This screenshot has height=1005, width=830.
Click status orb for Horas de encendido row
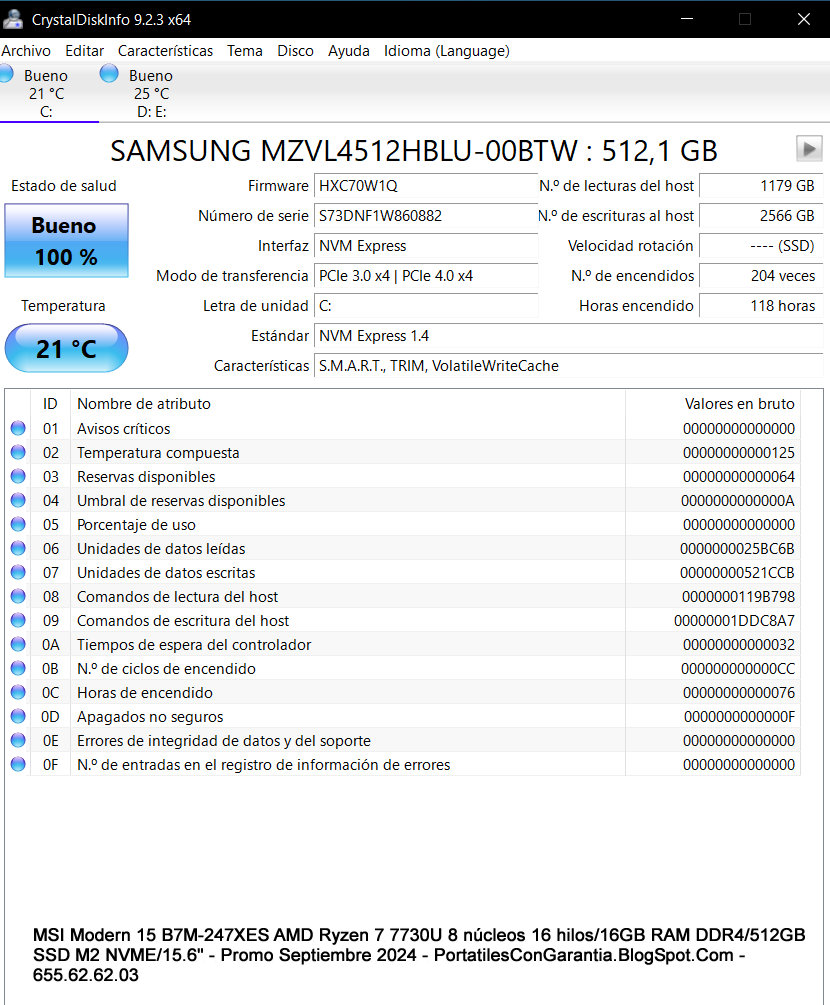point(18,692)
